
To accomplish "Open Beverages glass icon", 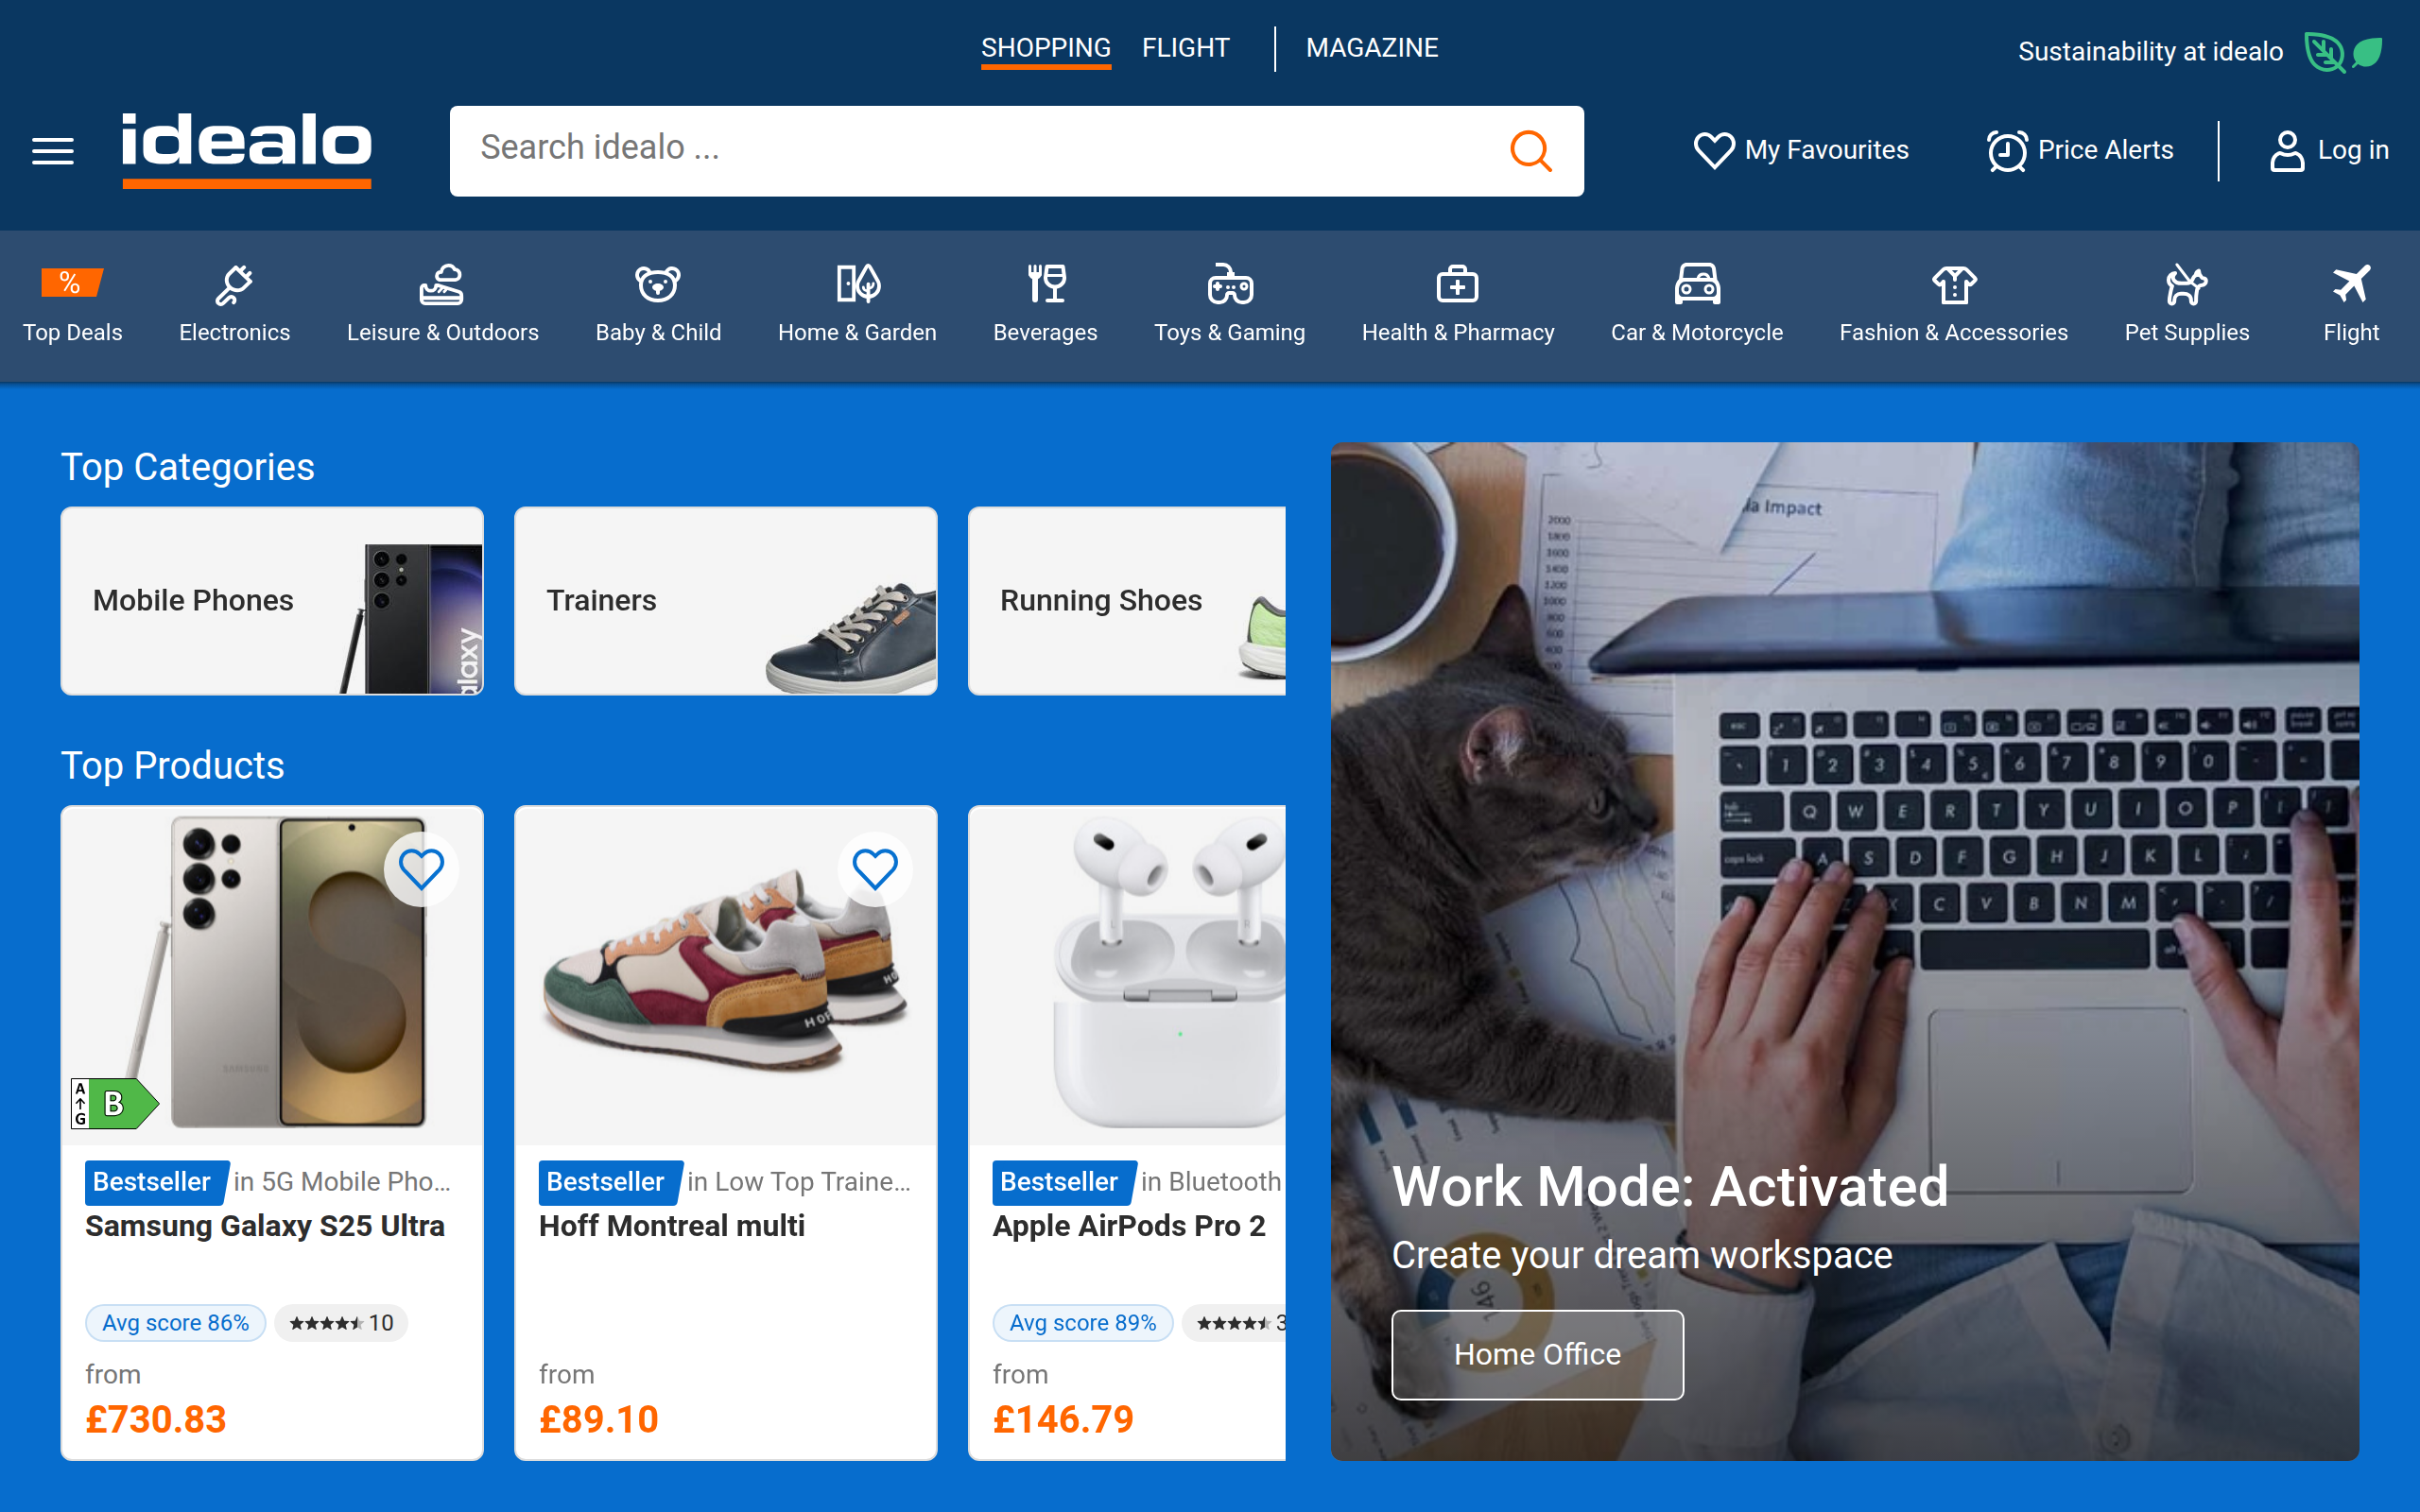I will [x=1046, y=284].
